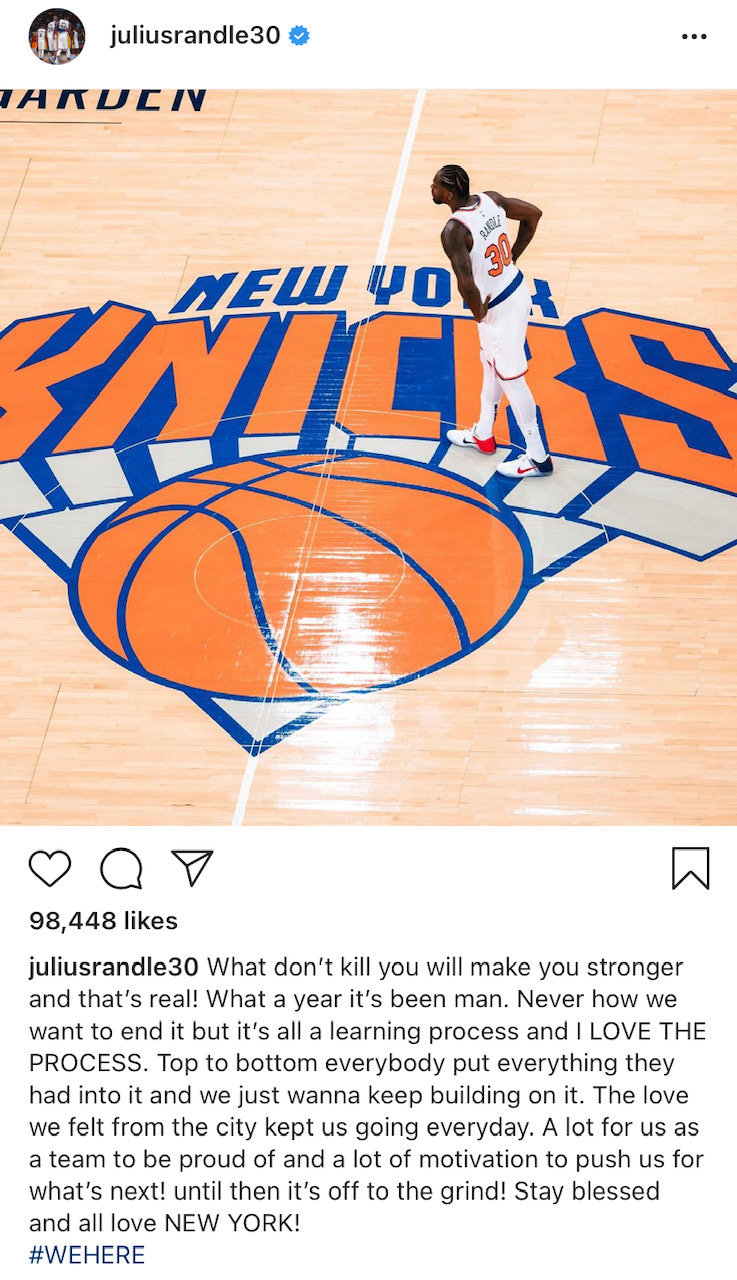This screenshot has height=1280, width=737.
Task: Open juliusrandle30 username in the caption
Action: click(114, 968)
